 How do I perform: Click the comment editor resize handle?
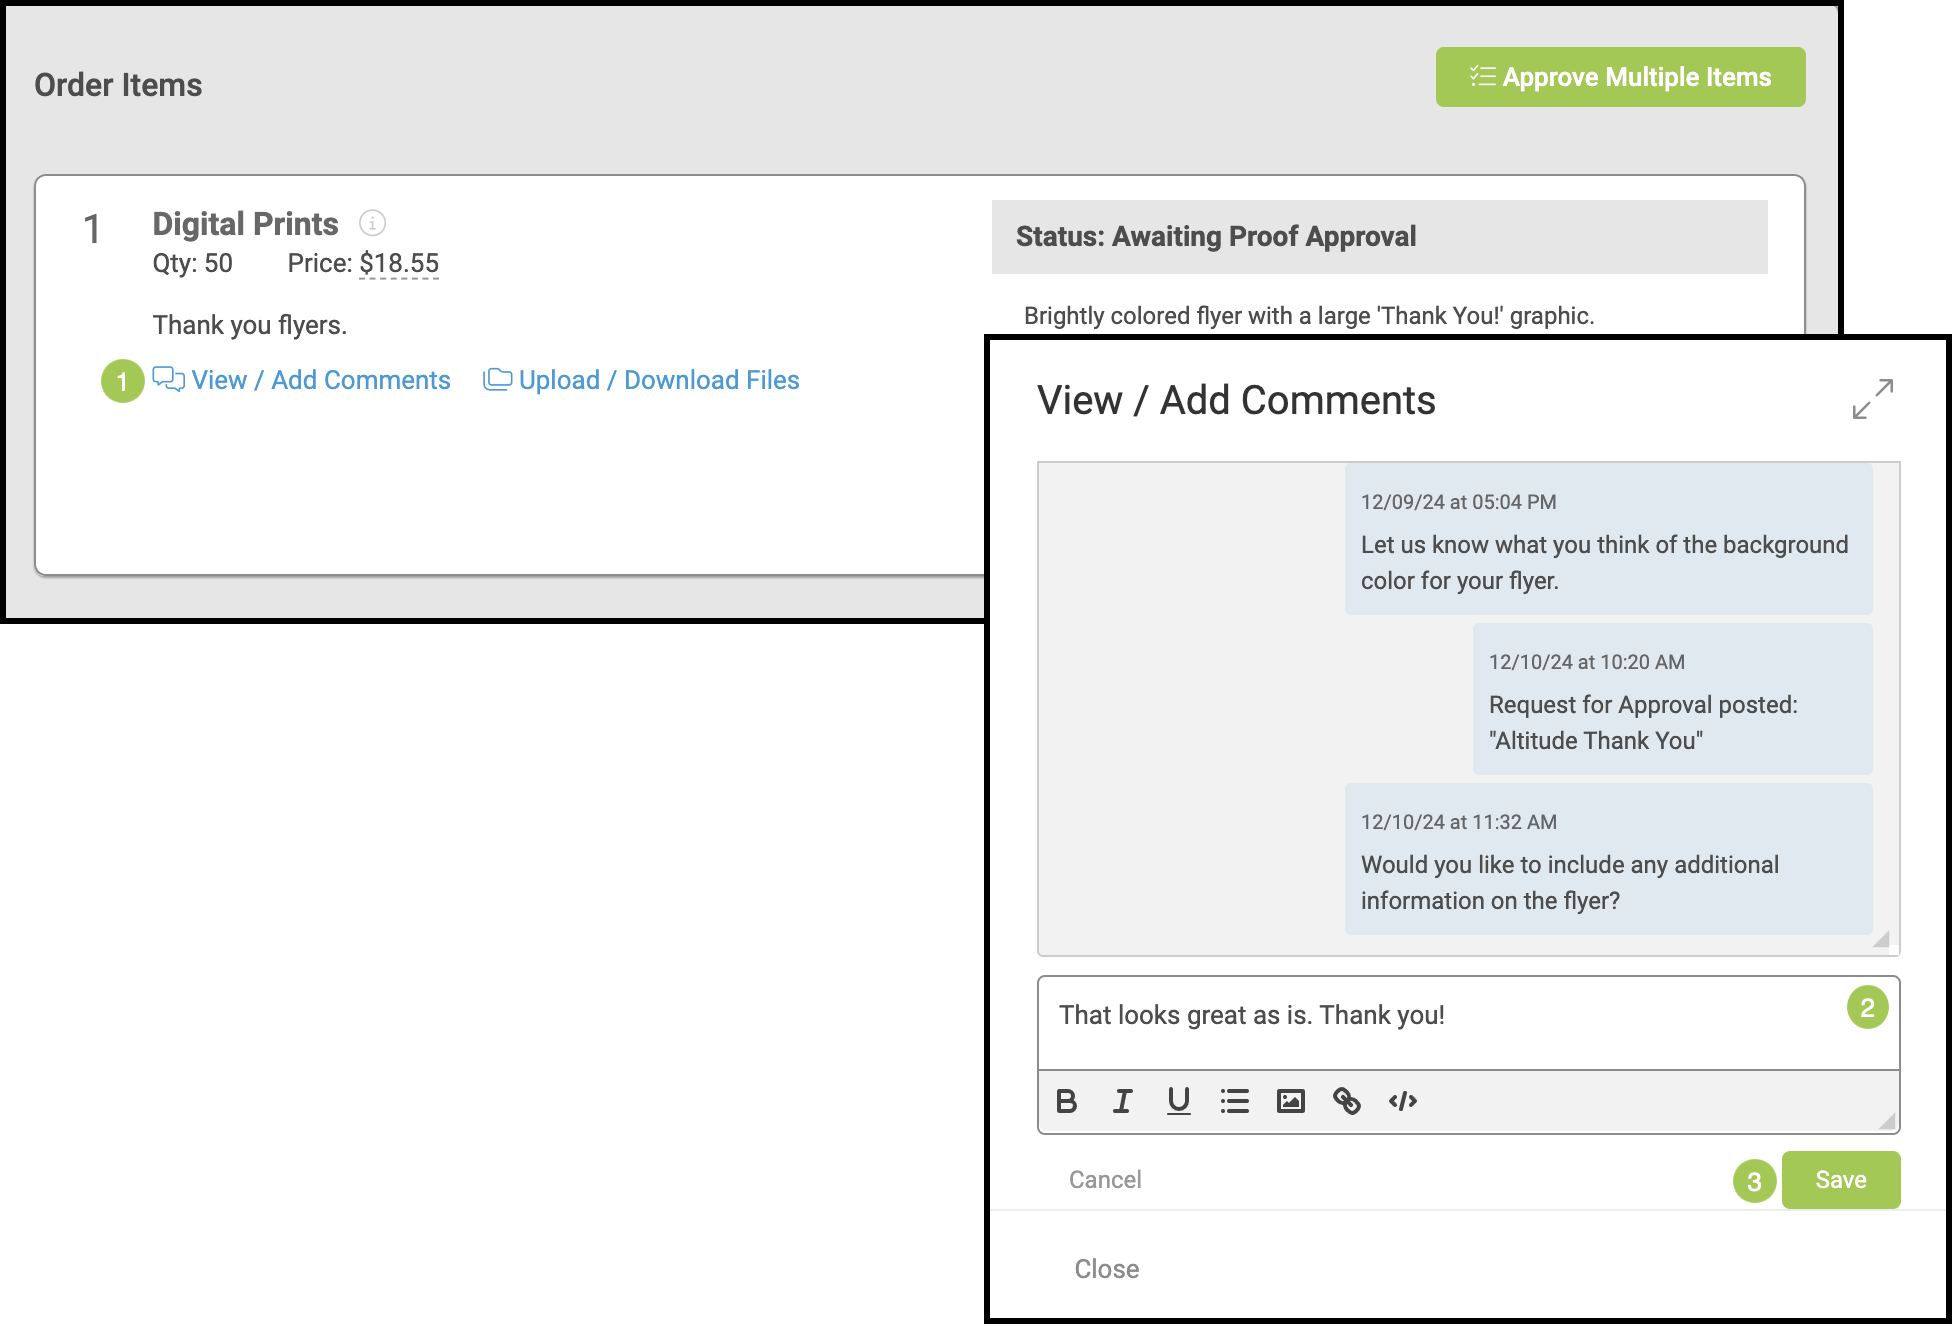1887,1121
